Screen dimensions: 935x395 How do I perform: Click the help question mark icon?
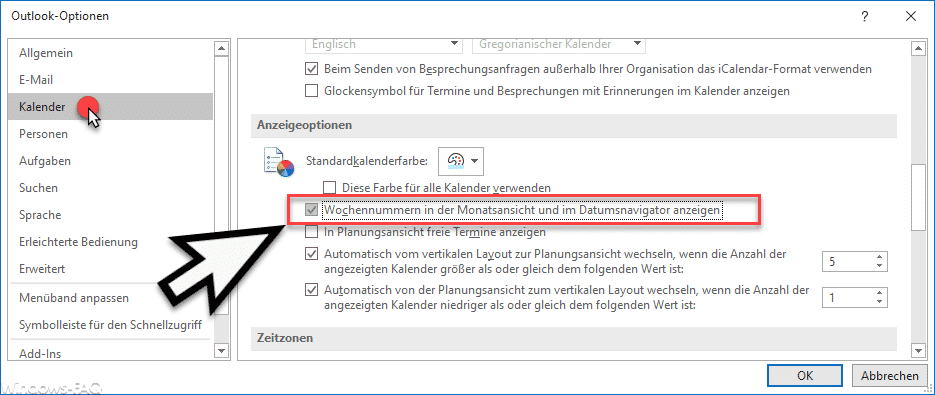(x=865, y=17)
